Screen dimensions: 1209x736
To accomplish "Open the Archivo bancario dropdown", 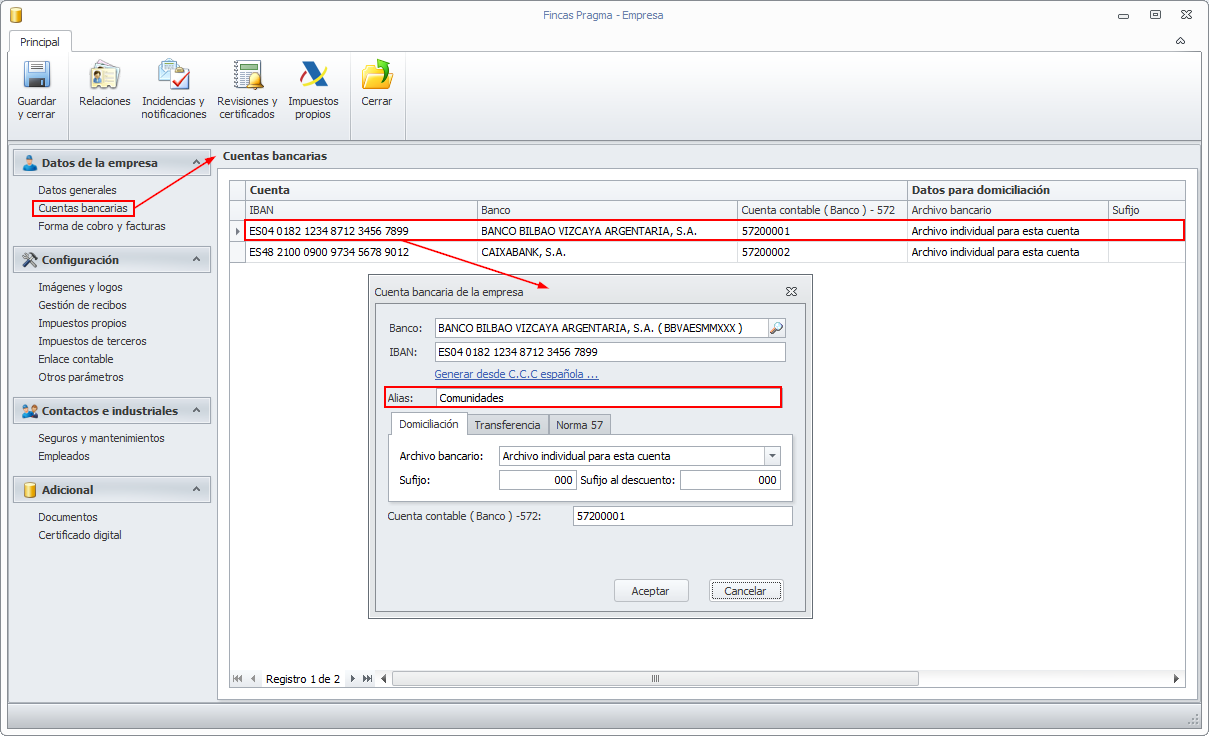I will click(772, 456).
